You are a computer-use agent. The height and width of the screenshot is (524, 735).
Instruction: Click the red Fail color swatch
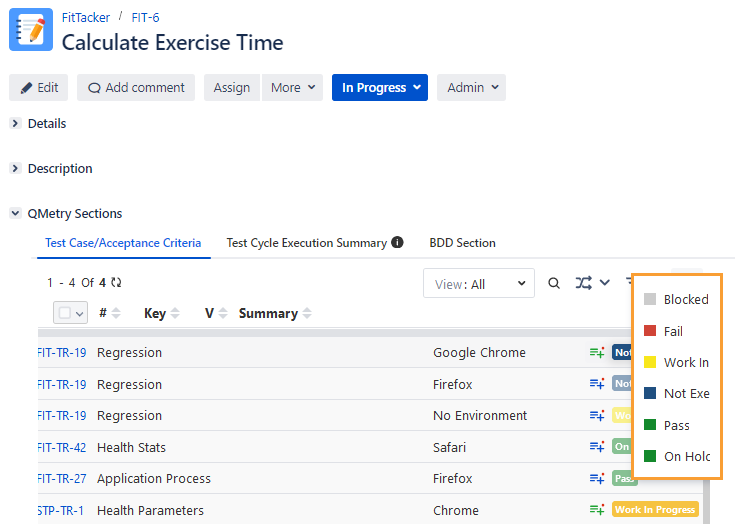click(650, 331)
